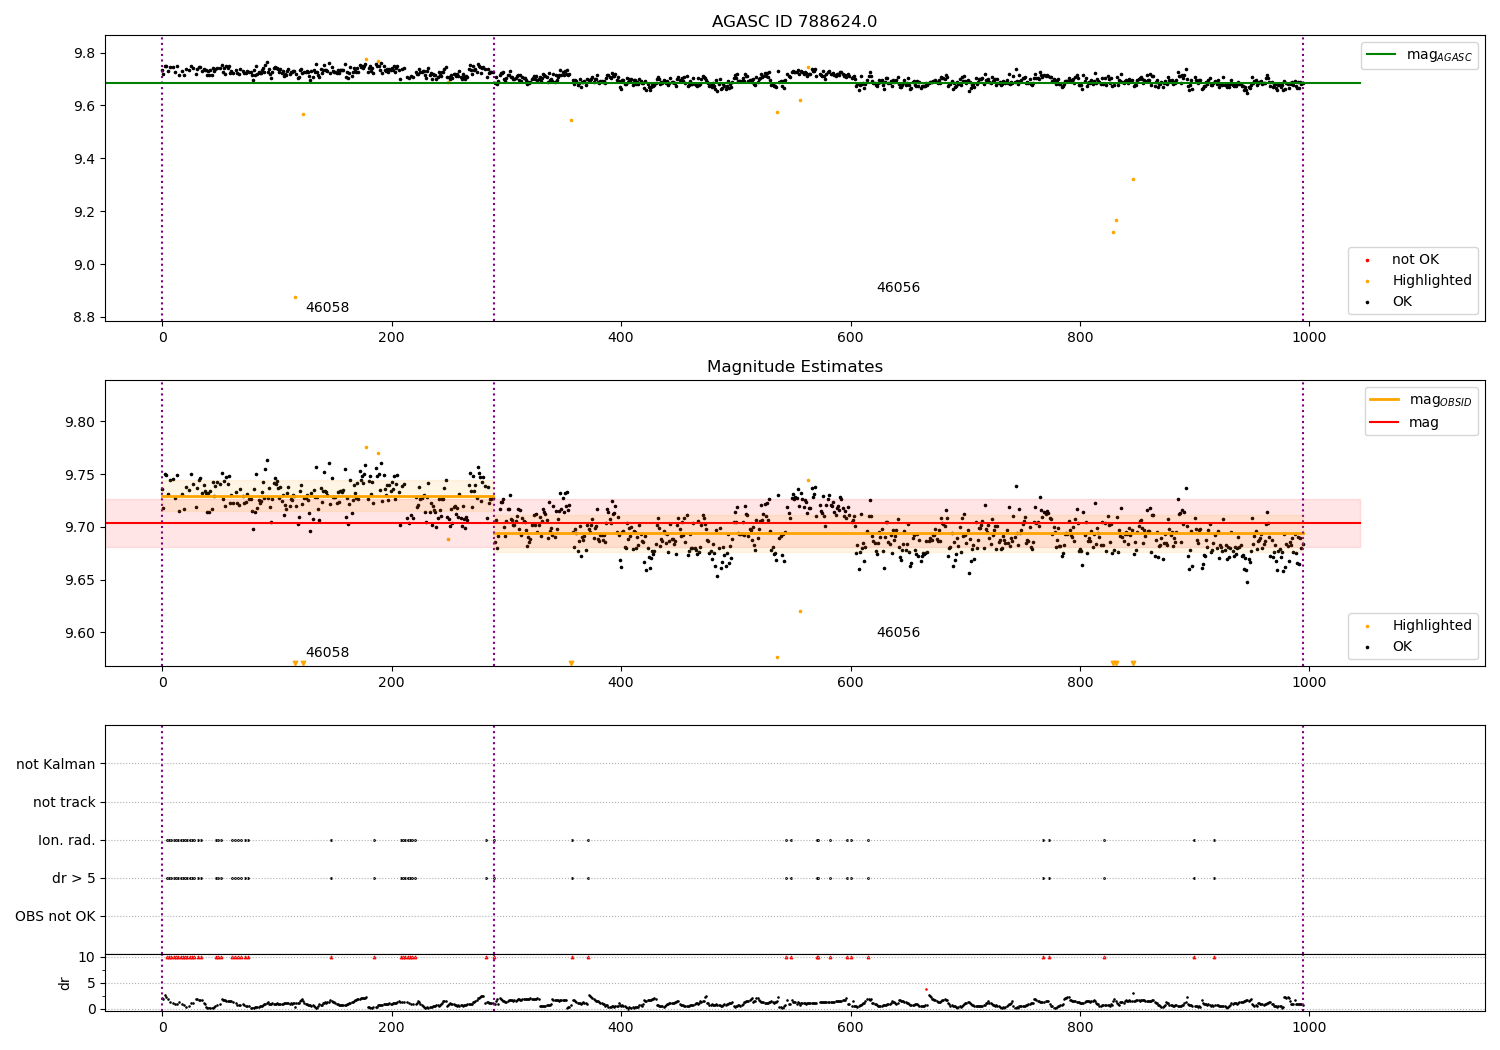Click the 'dr > 5' axis label
The image size is (1500, 1050).
point(74,878)
